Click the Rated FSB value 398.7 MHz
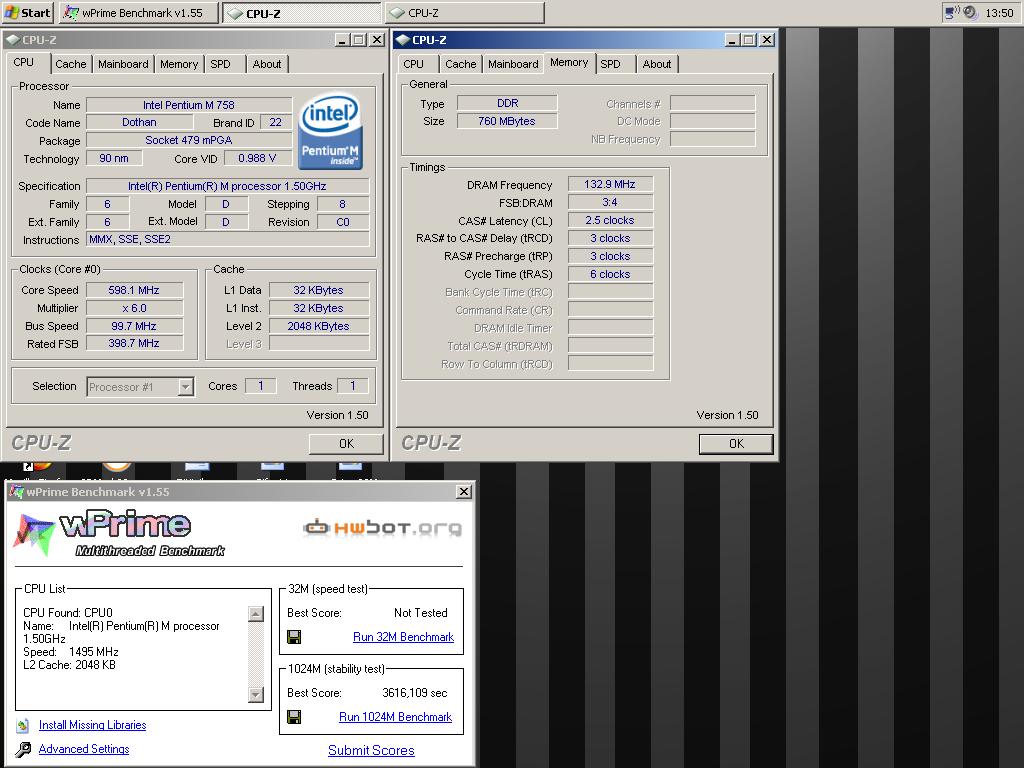1024x768 pixels. click(134, 344)
